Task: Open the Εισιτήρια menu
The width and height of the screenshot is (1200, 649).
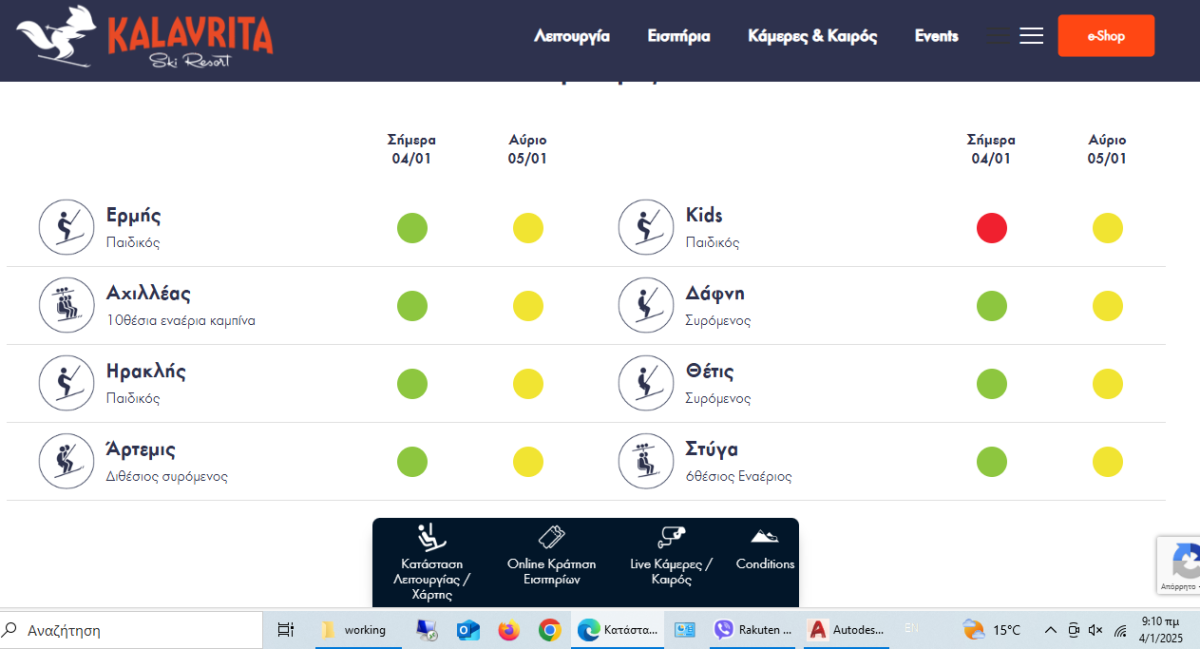Action: coord(678,36)
